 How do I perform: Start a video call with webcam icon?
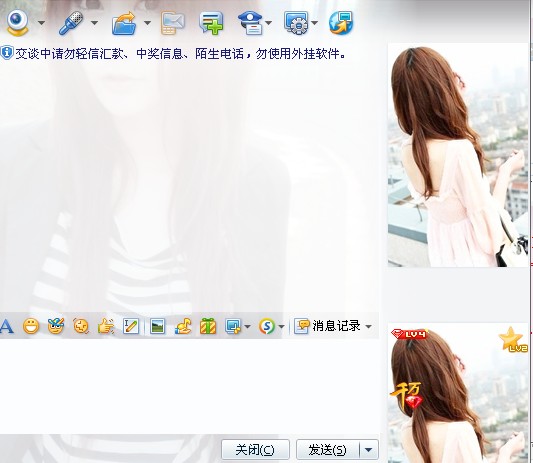point(17,22)
